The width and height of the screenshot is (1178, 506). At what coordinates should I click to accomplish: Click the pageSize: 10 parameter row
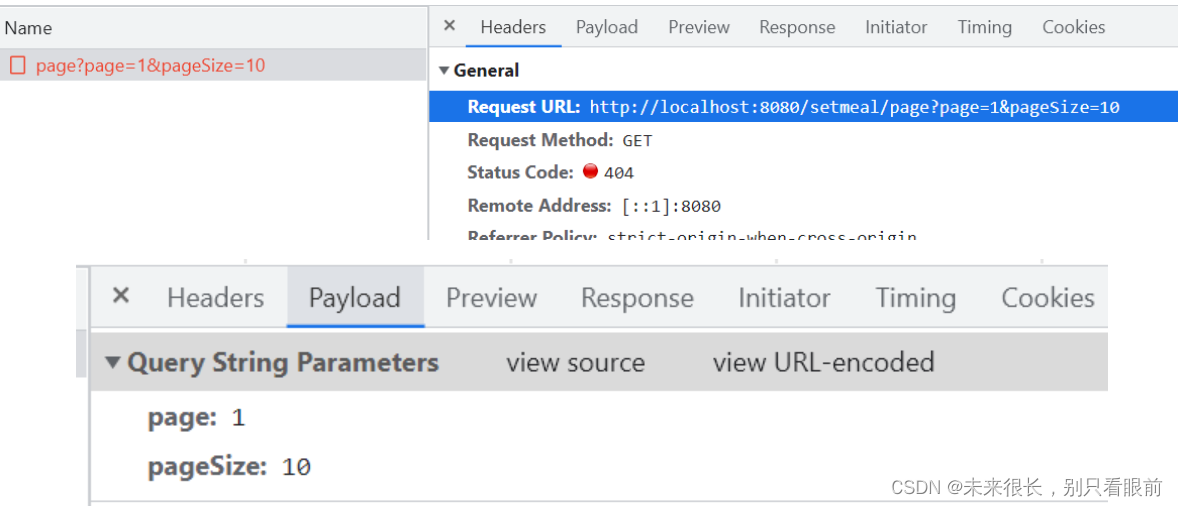point(229,468)
